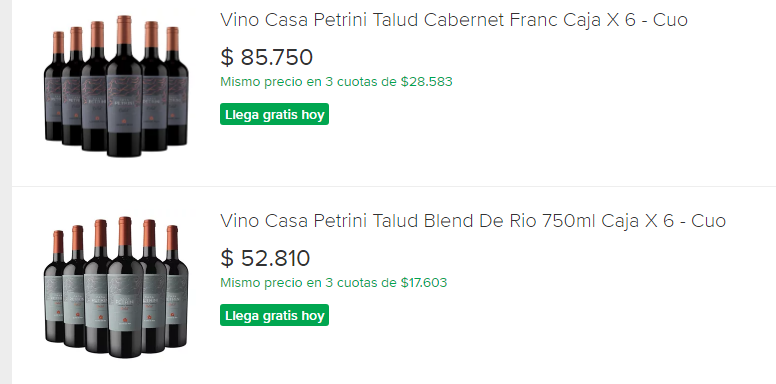Click the red emblem on the Cabernet Franc front bottle
Screen dimensions: 776x384
[x=124, y=119]
